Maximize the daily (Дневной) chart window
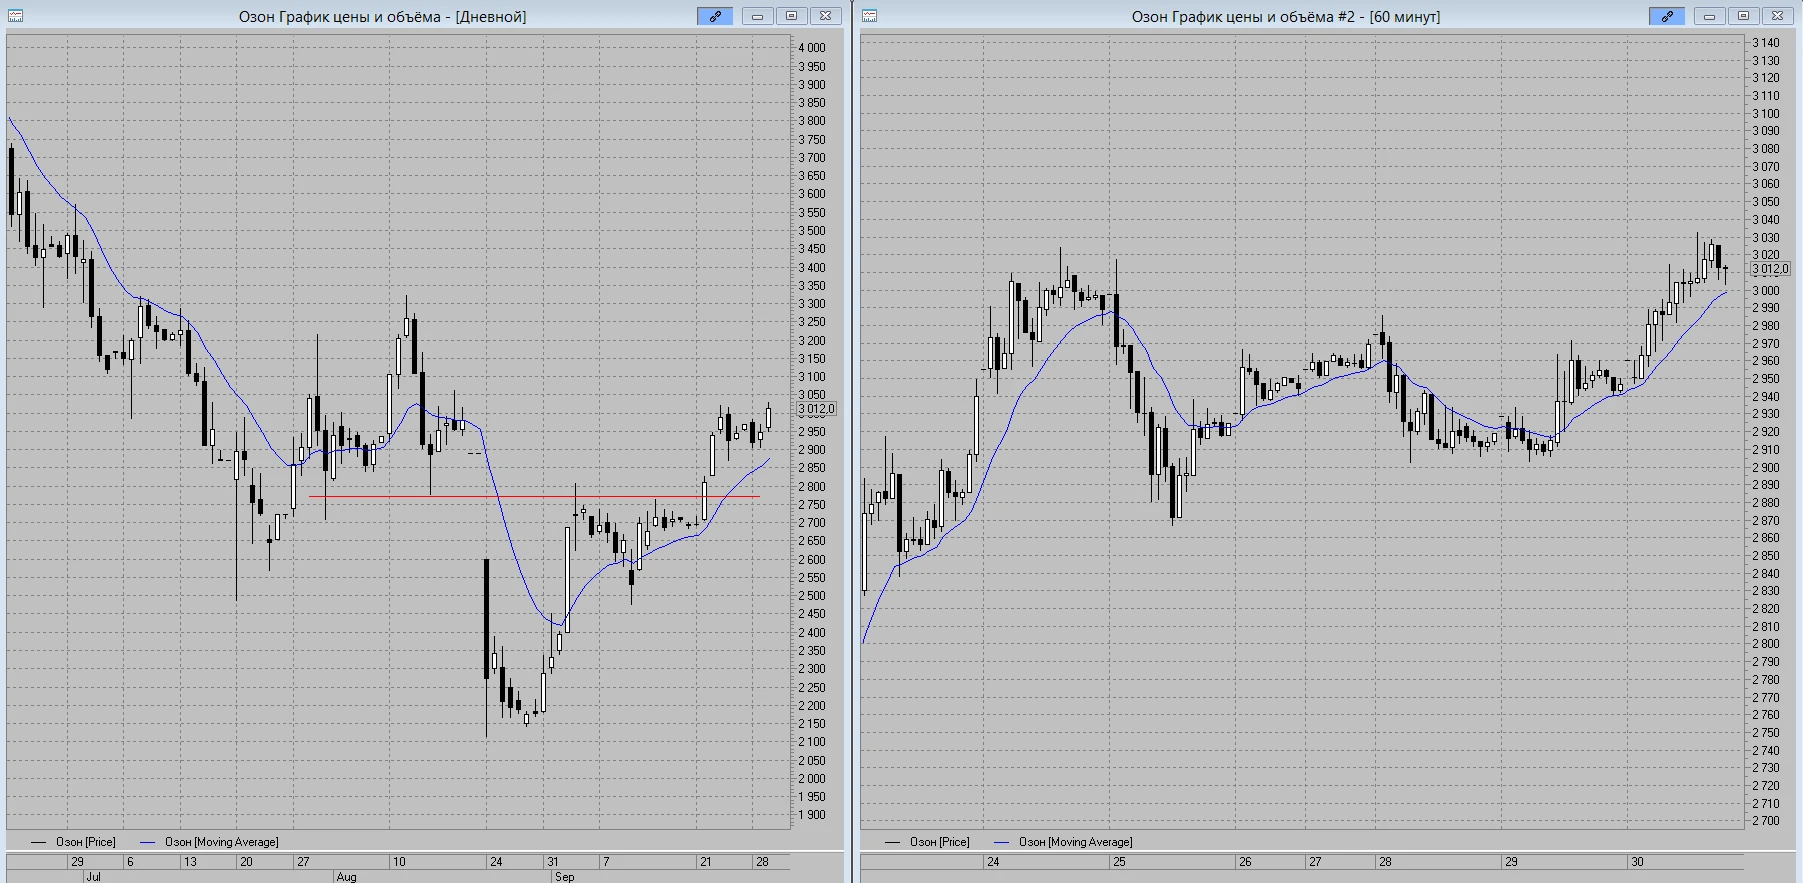Viewport: 1803px width, 883px height. click(791, 16)
